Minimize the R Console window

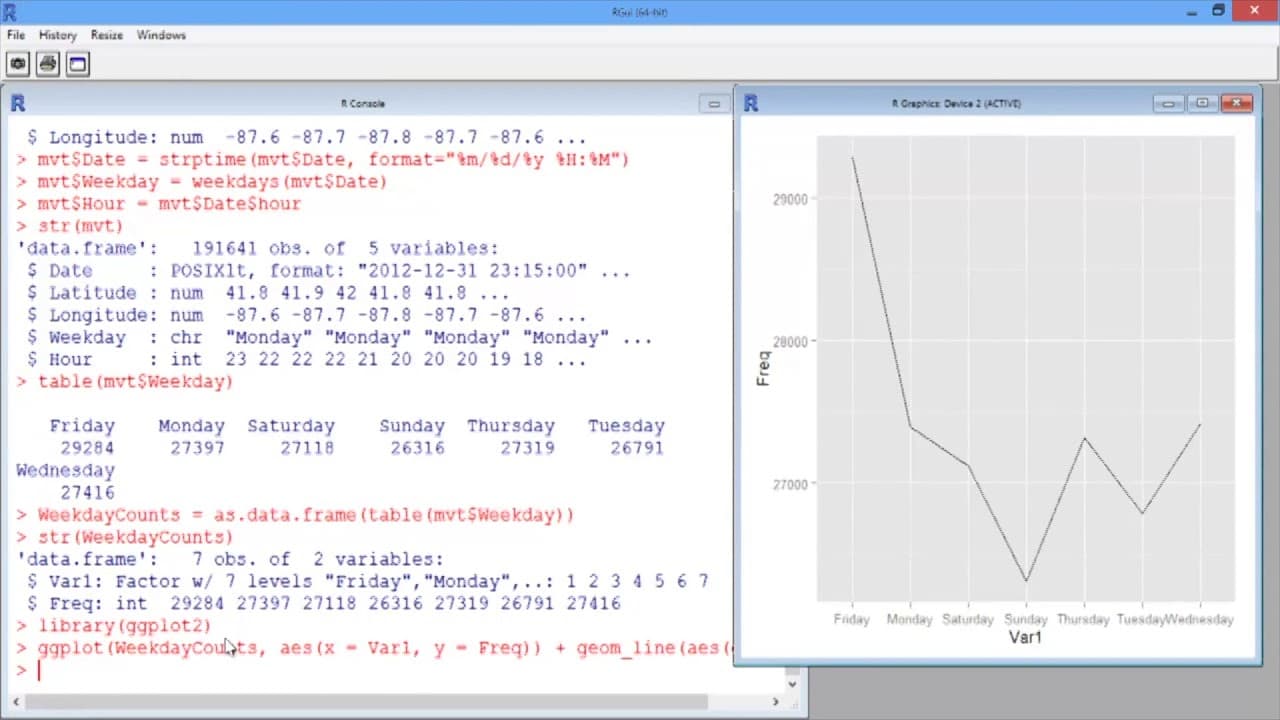[714, 103]
